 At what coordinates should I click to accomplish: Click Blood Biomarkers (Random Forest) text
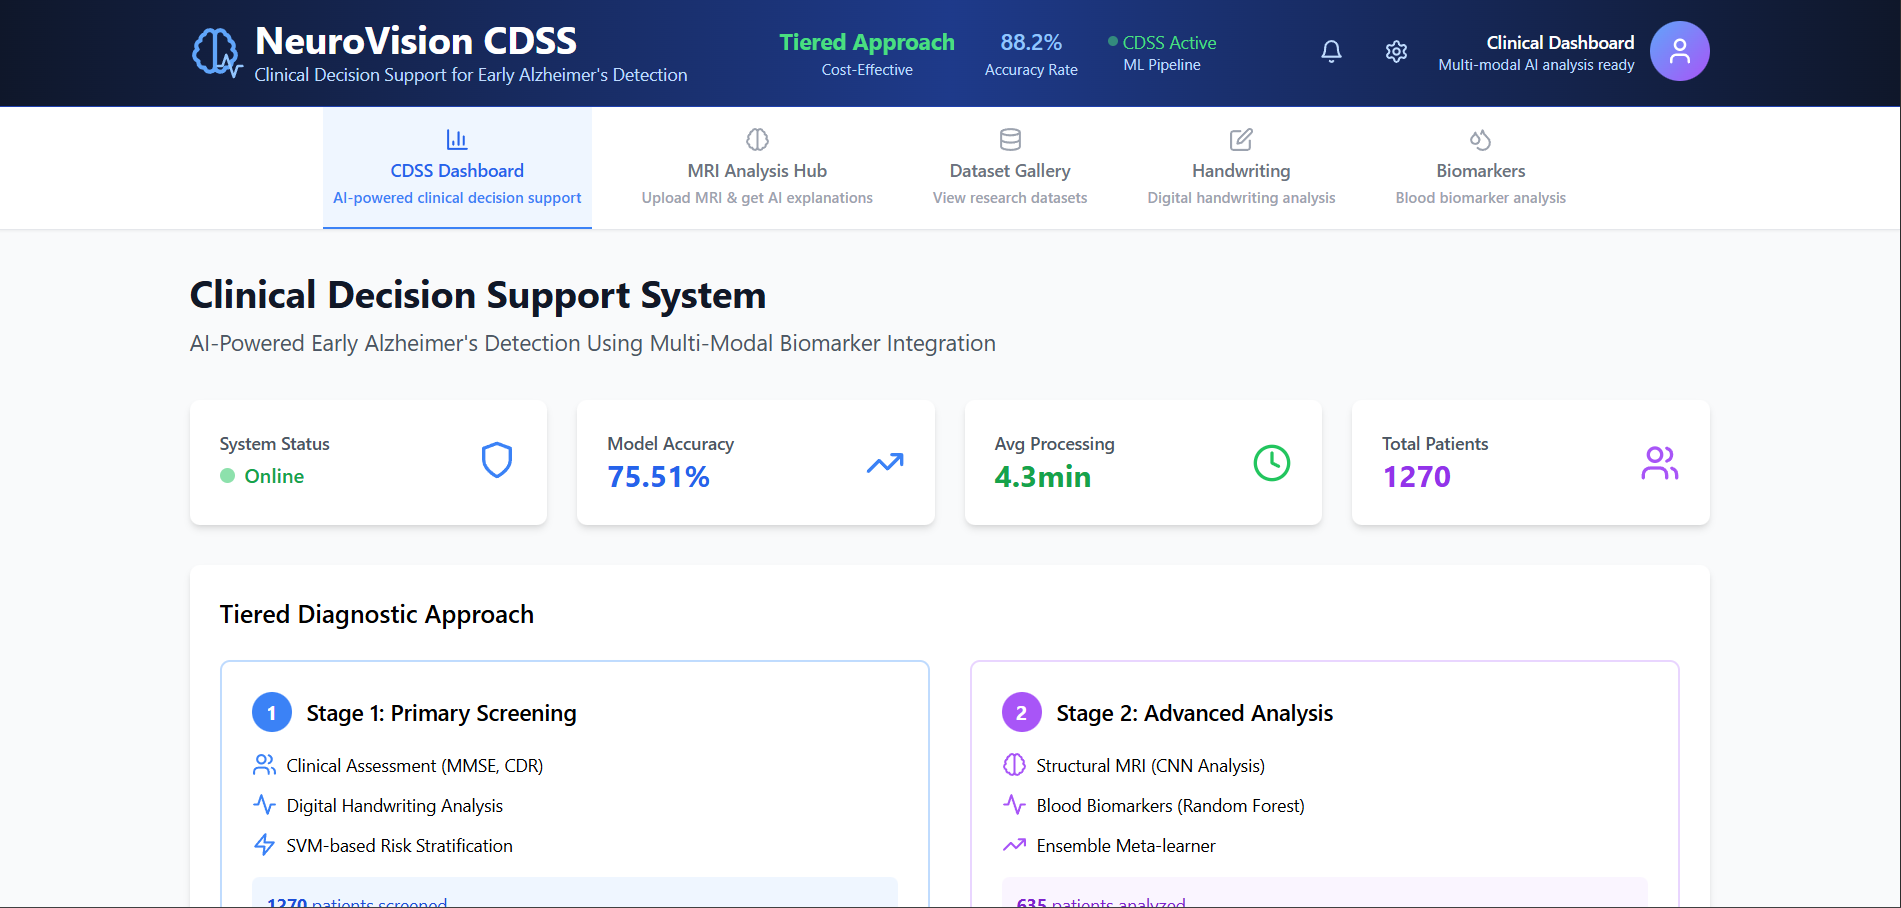[x=1171, y=806]
